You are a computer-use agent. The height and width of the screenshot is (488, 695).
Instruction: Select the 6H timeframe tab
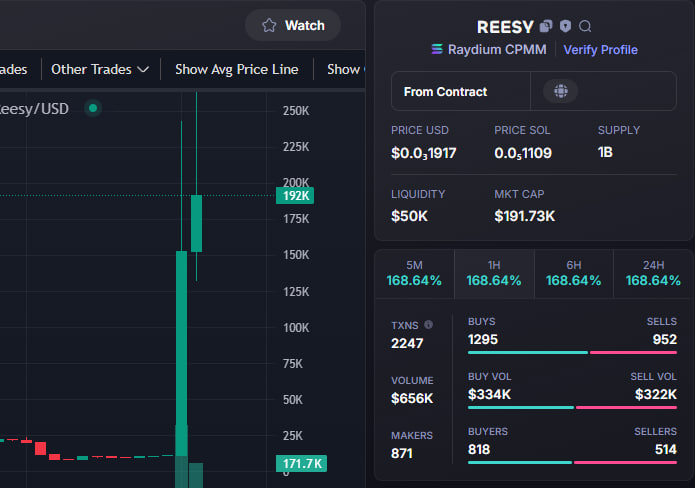pos(574,273)
